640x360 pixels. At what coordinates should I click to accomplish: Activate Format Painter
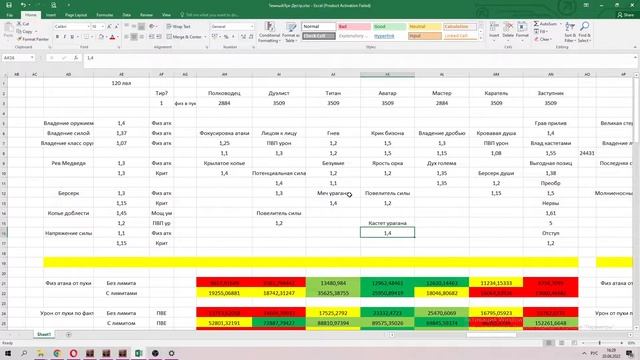tap(33, 39)
